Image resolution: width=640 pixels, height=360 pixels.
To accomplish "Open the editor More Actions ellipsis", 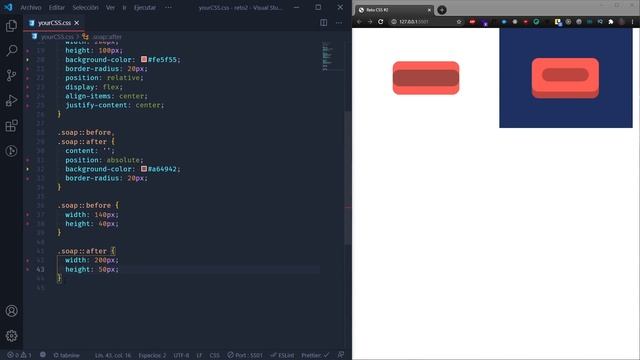I will click(x=339, y=22).
